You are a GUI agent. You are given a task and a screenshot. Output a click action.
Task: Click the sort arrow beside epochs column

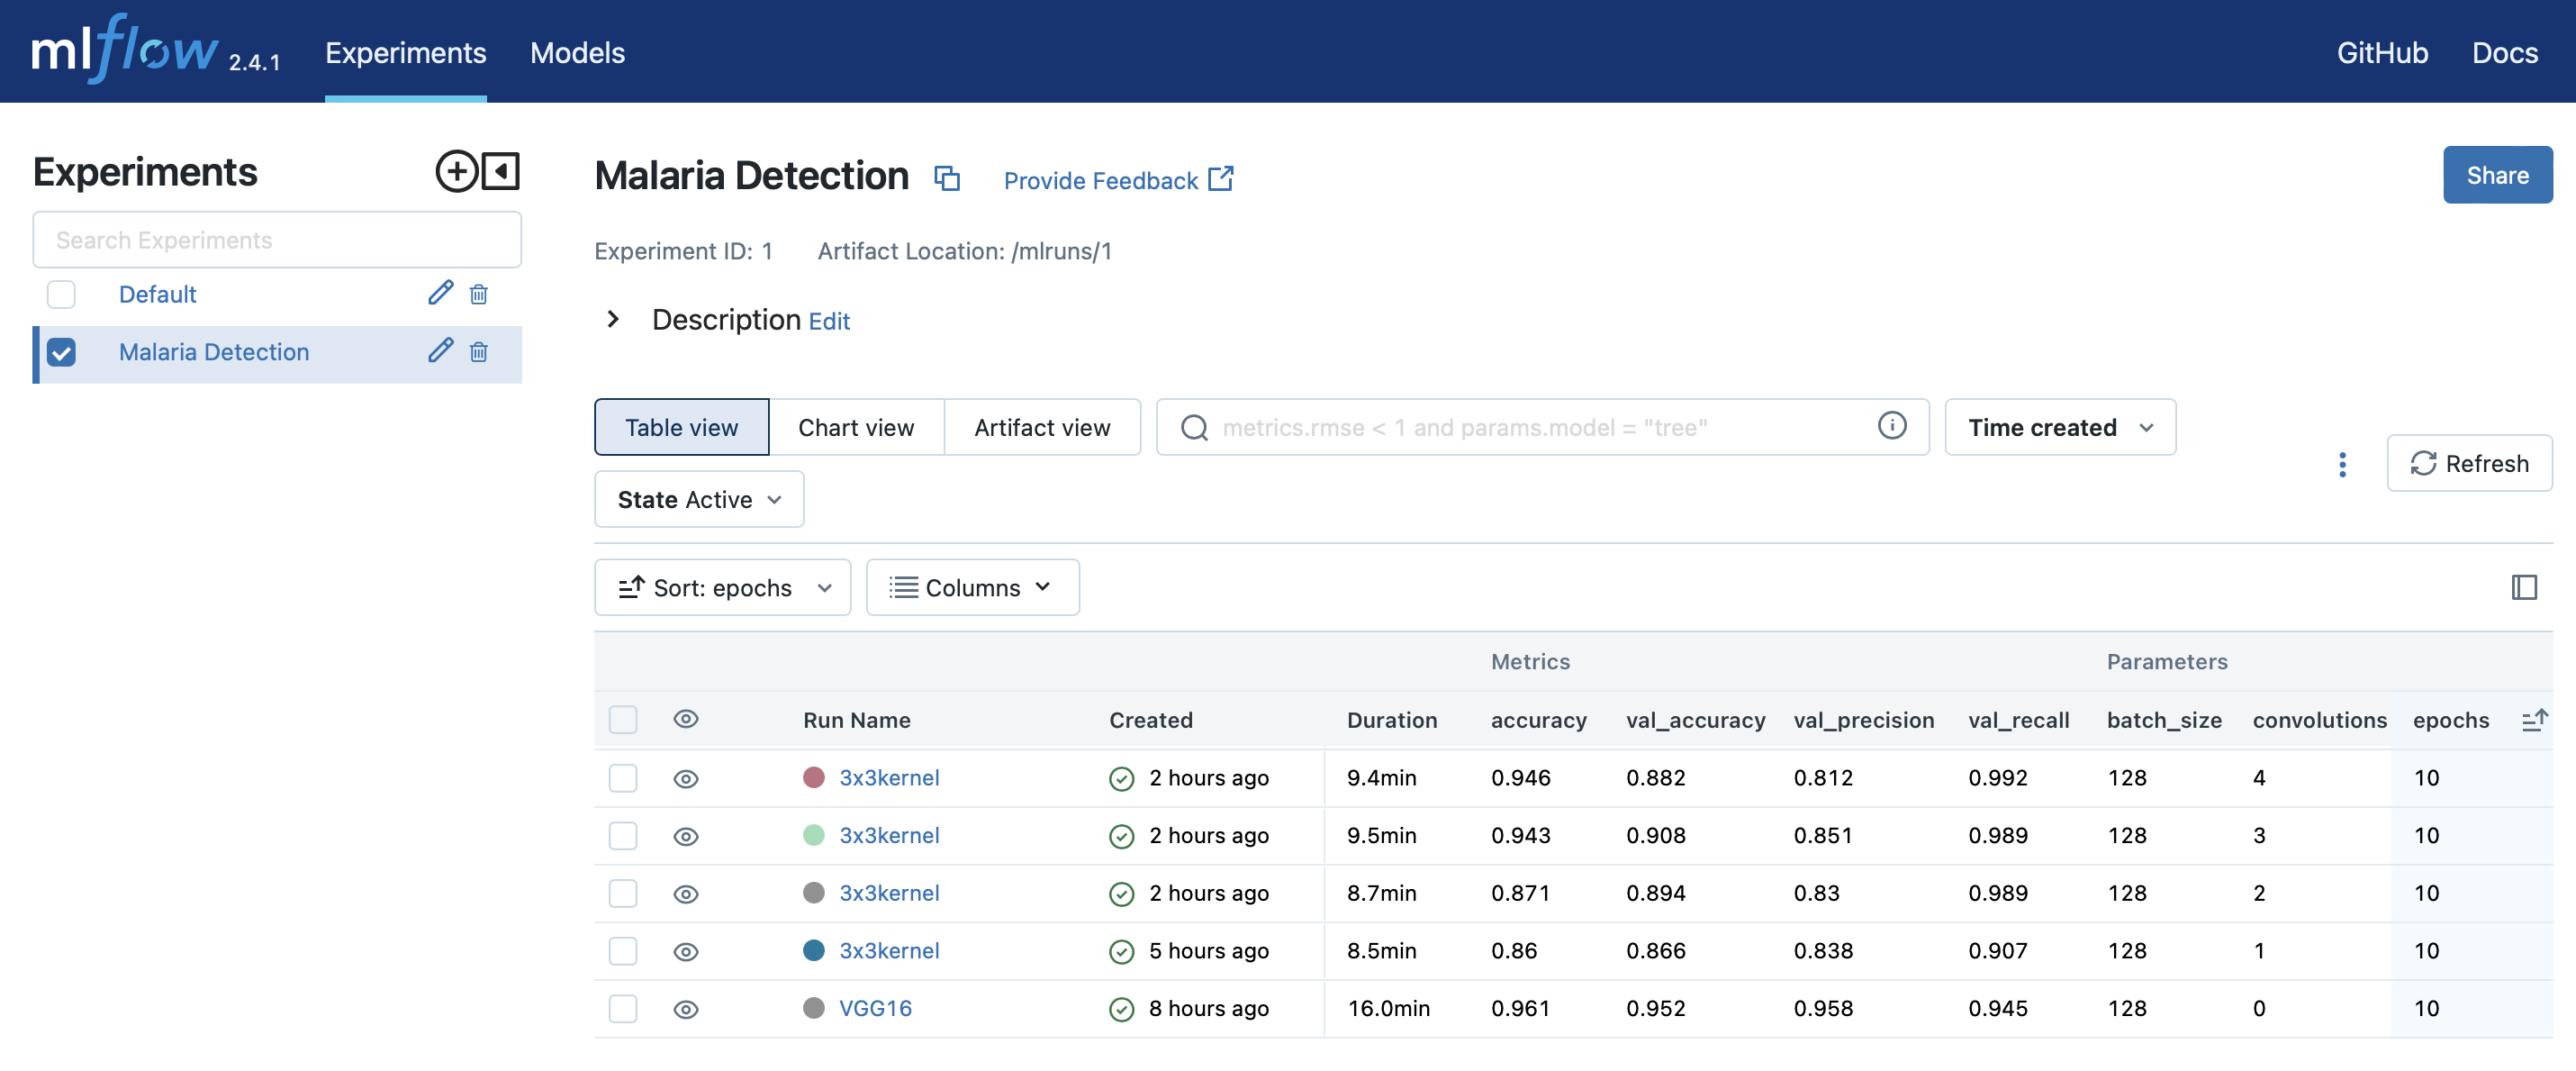[2535, 719]
